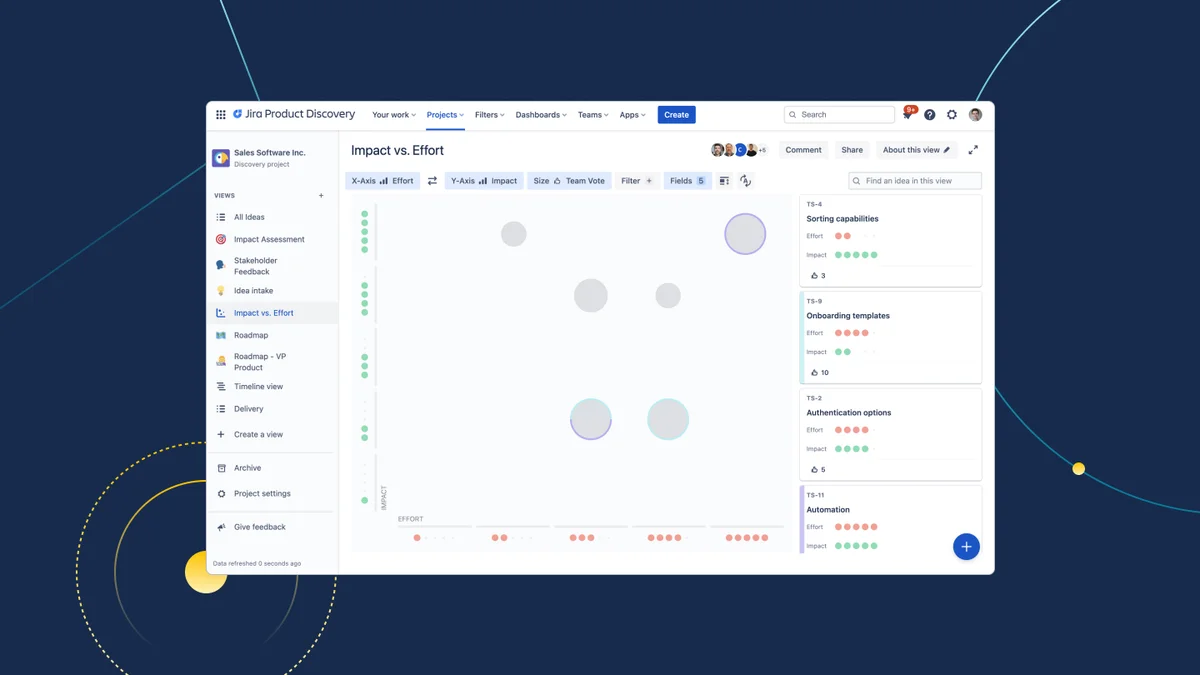This screenshot has height=675, width=1200.
Task: Open the notifications bell icon
Action: [x=907, y=114]
